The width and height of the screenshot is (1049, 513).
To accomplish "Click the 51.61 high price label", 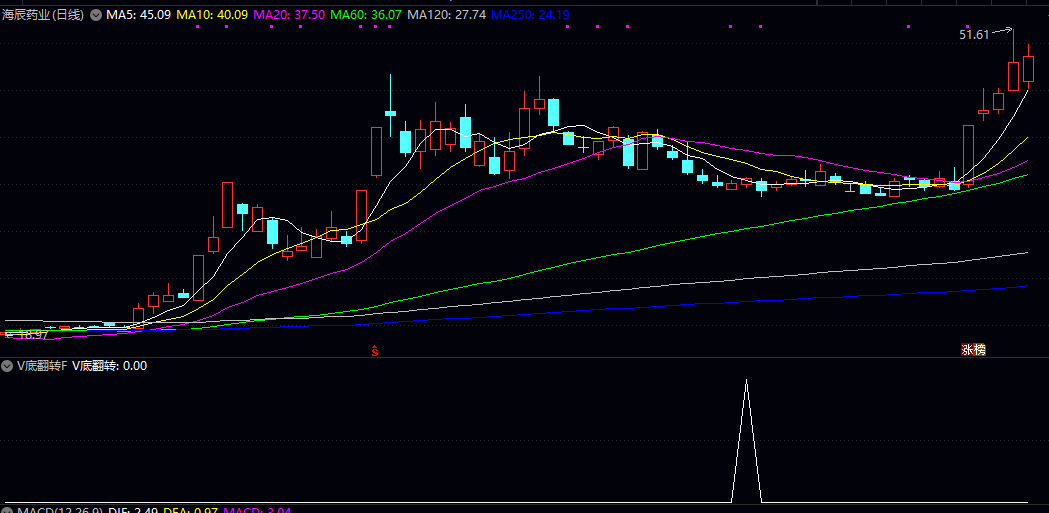I will tap(974, 35).
